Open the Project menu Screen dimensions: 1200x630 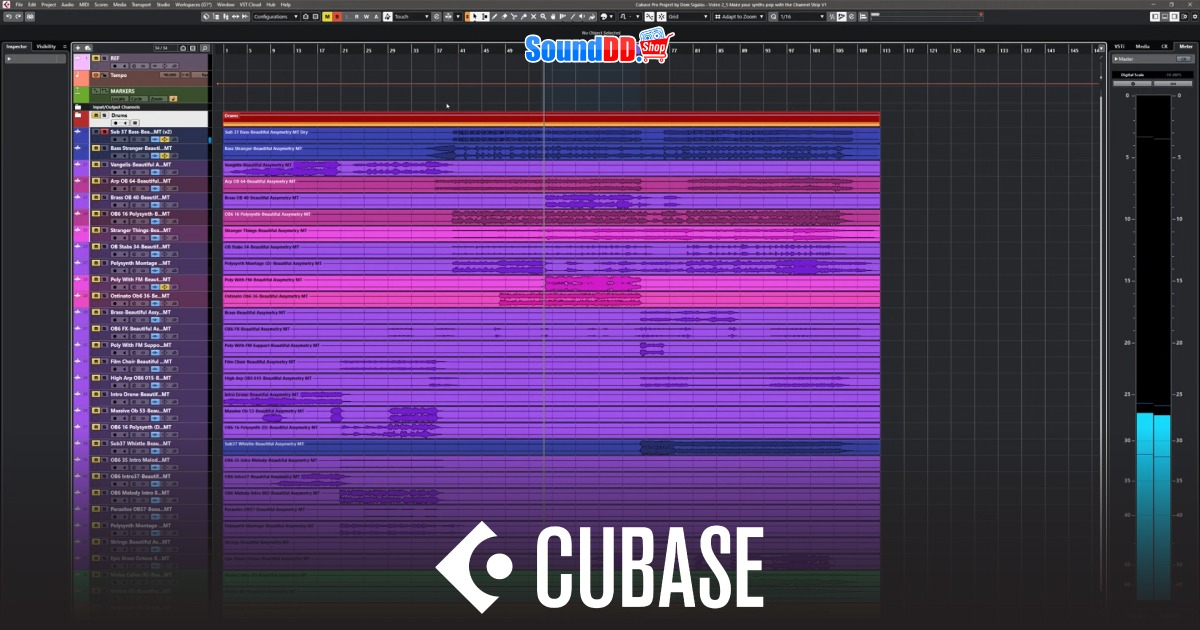click(47, 4)
